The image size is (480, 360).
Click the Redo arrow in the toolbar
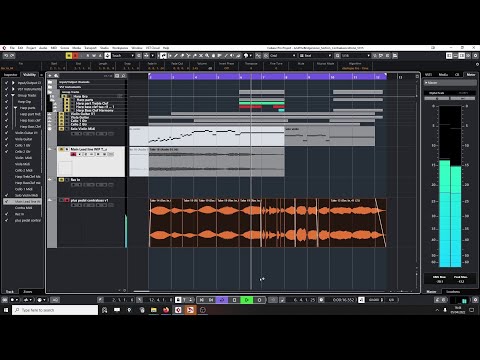point(12,56)
